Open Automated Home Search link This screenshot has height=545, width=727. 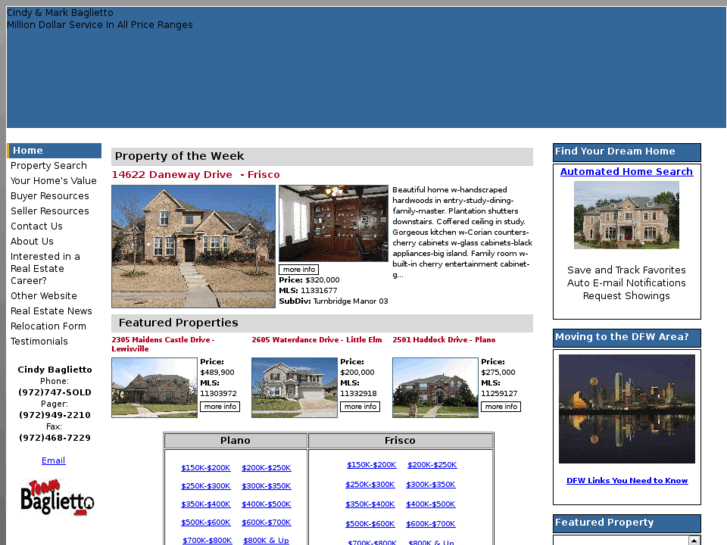[626, 172]
